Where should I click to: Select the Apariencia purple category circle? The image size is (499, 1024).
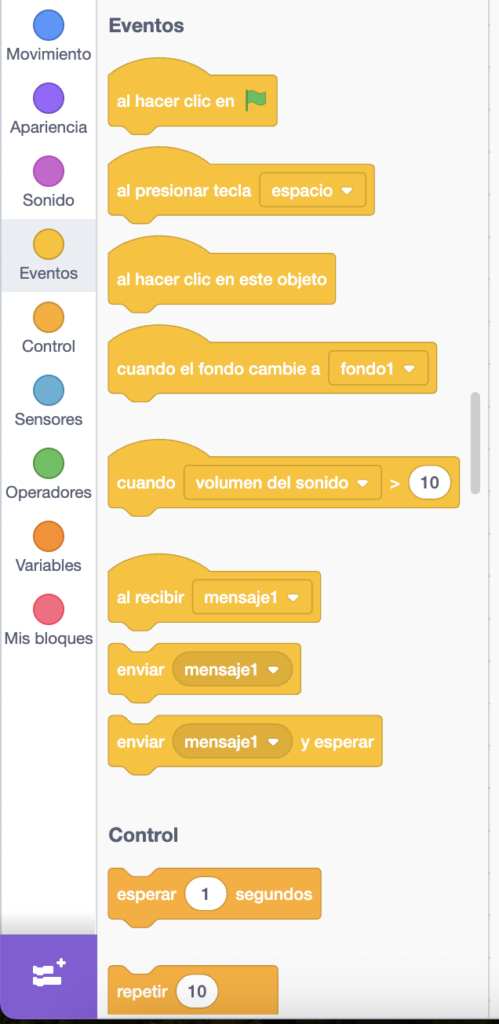tap(48, 99)
